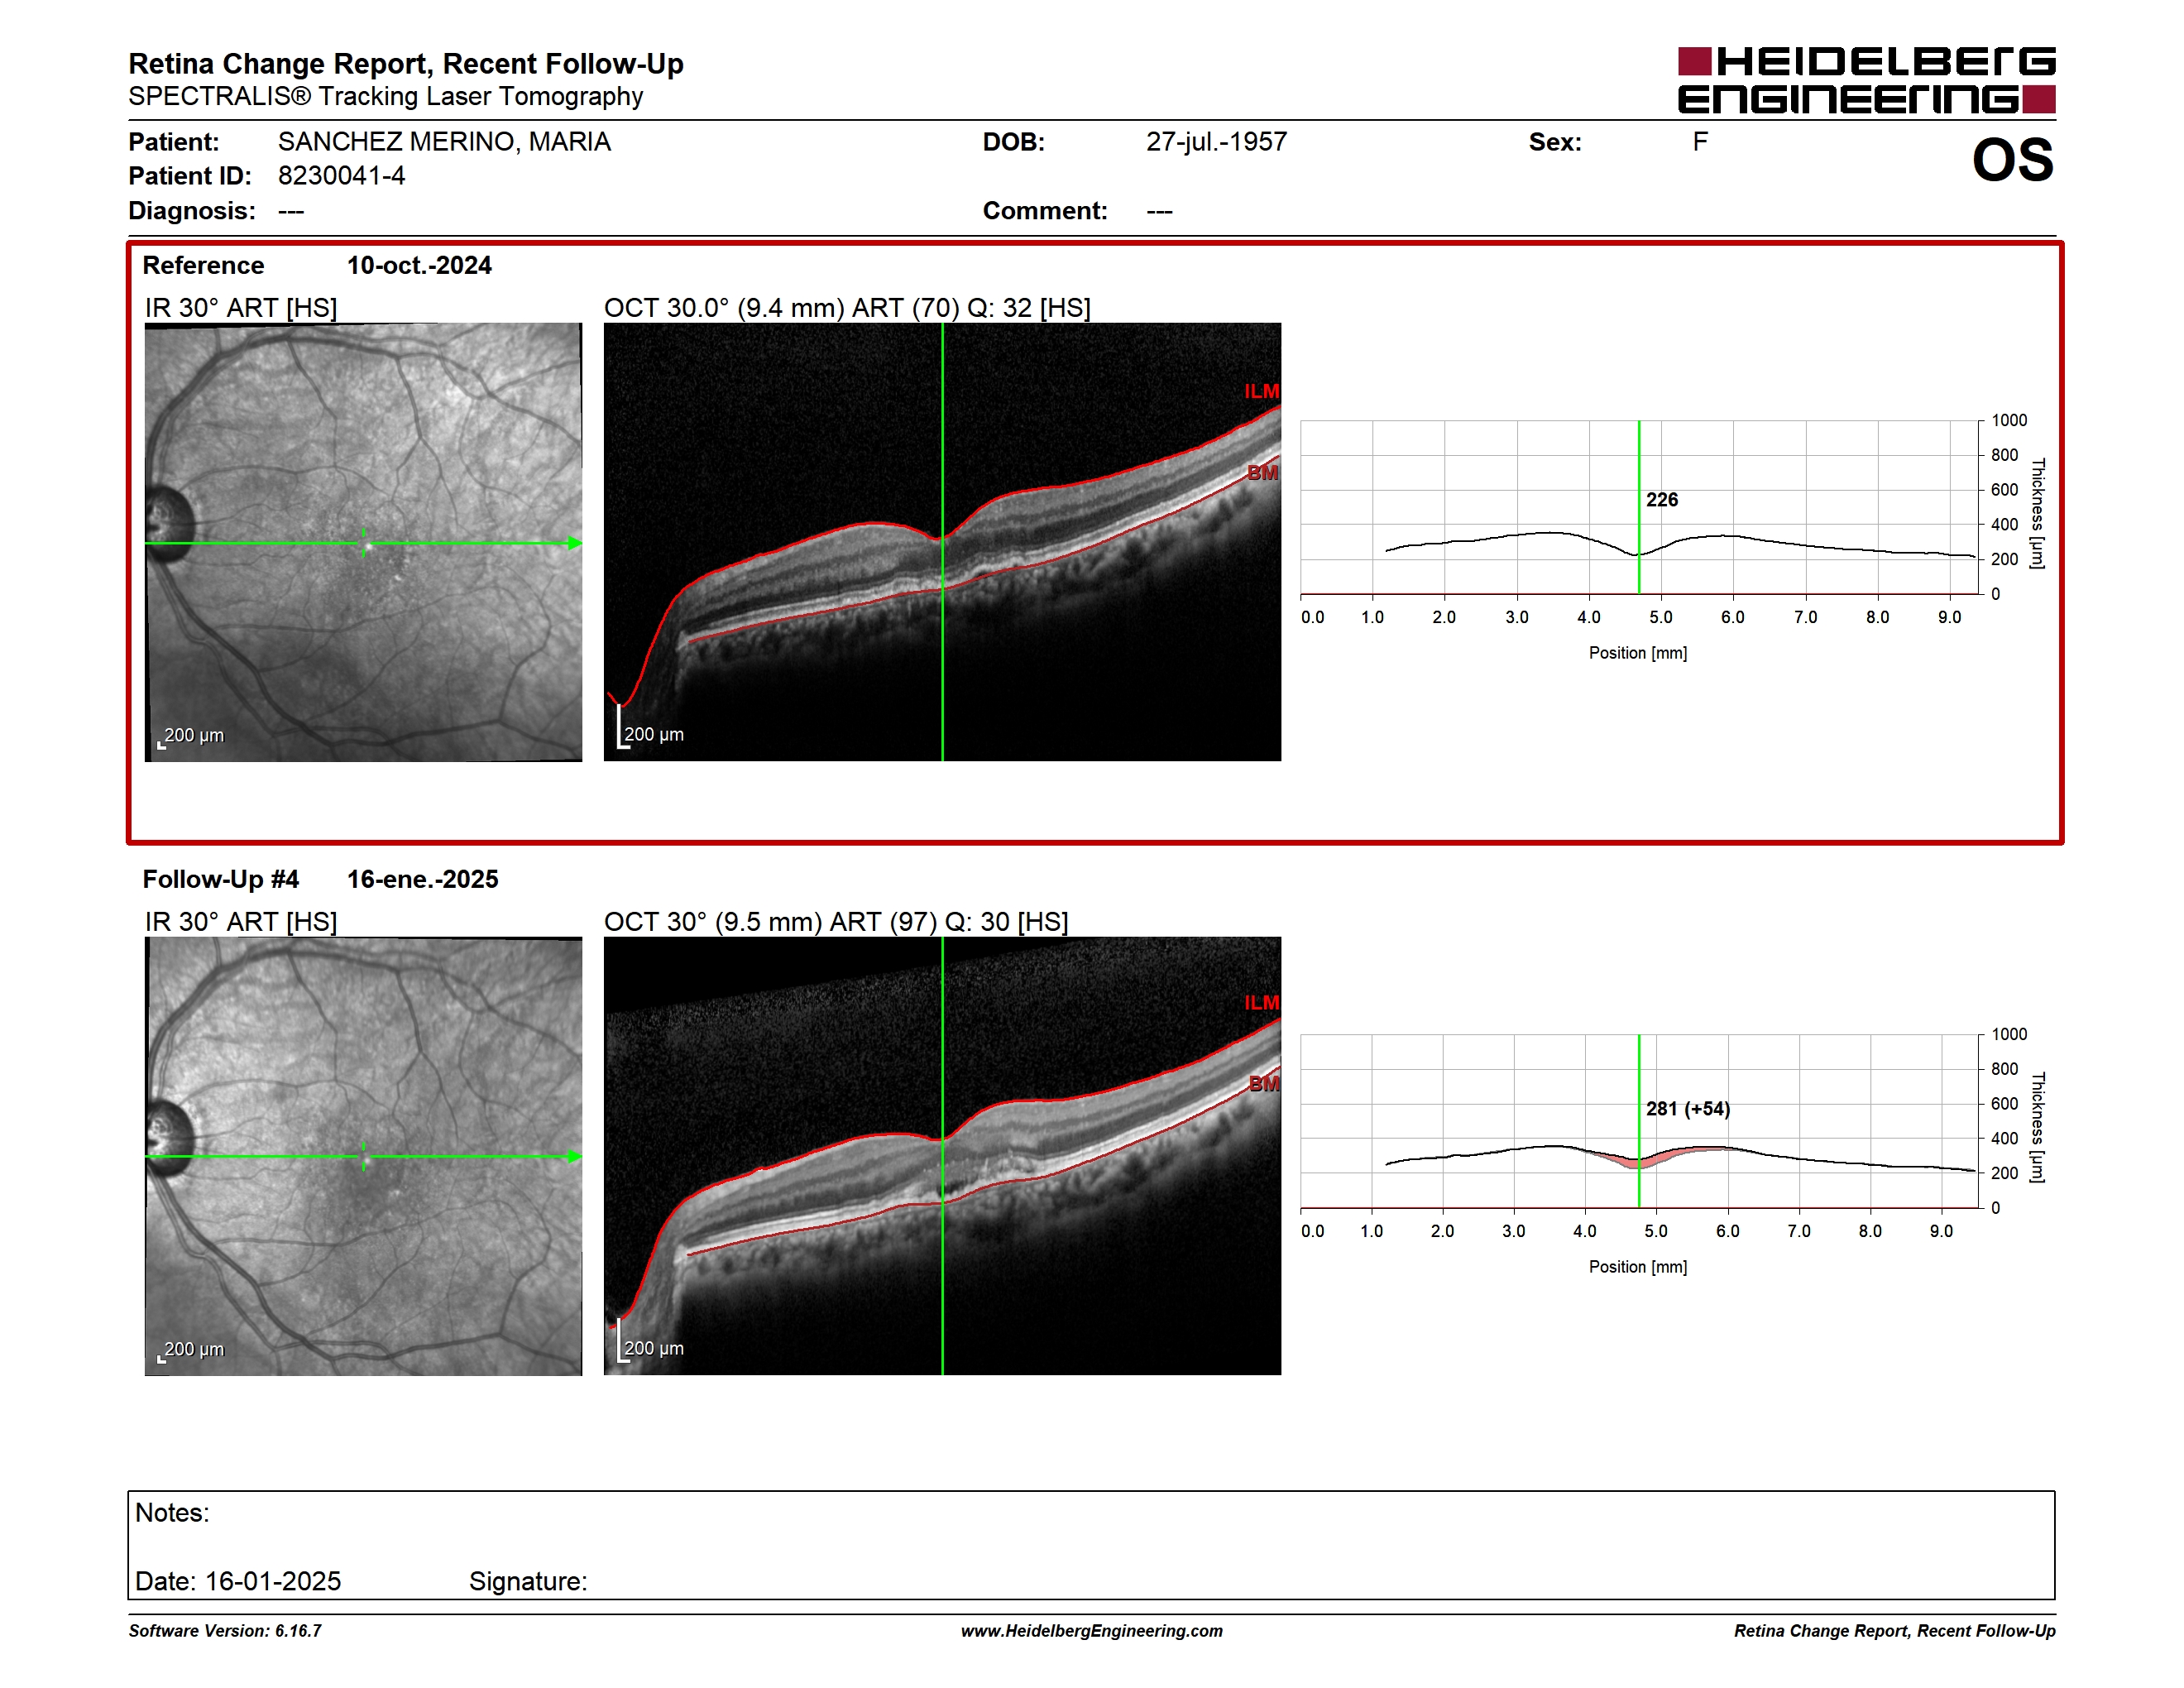Click the ILM label in the Reference OCT
Screen dimensions: 2184x1688
[1261, 391]
